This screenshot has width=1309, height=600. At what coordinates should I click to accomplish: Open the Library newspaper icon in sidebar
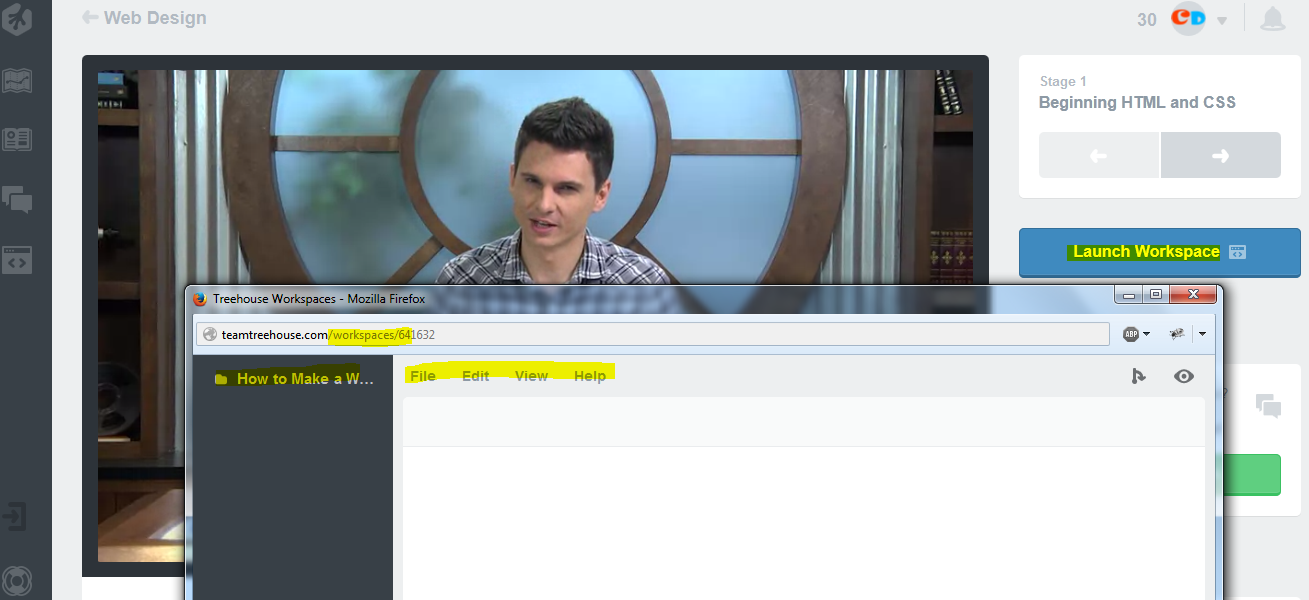pos(17,139)
